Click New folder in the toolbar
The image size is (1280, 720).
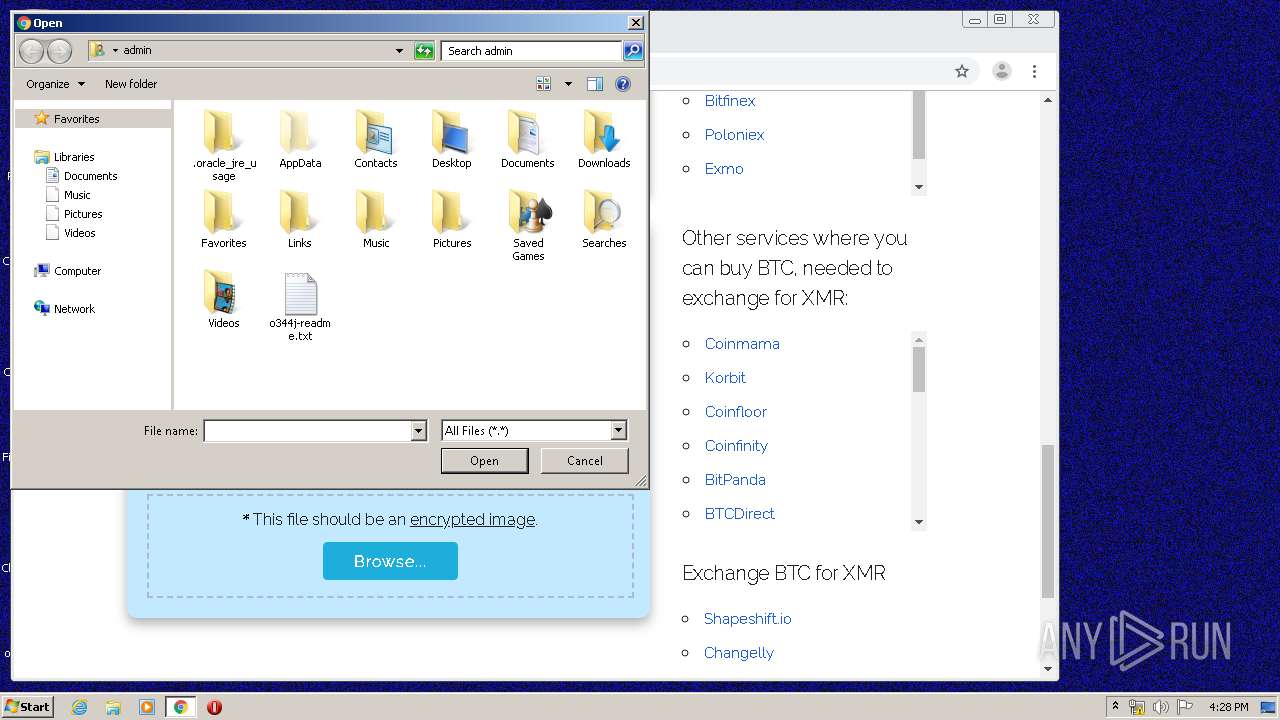131,84
